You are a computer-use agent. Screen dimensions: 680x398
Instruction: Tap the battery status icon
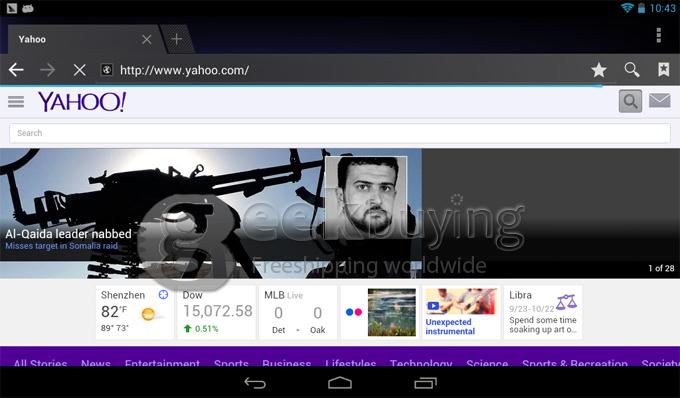[x=641, y=8]
